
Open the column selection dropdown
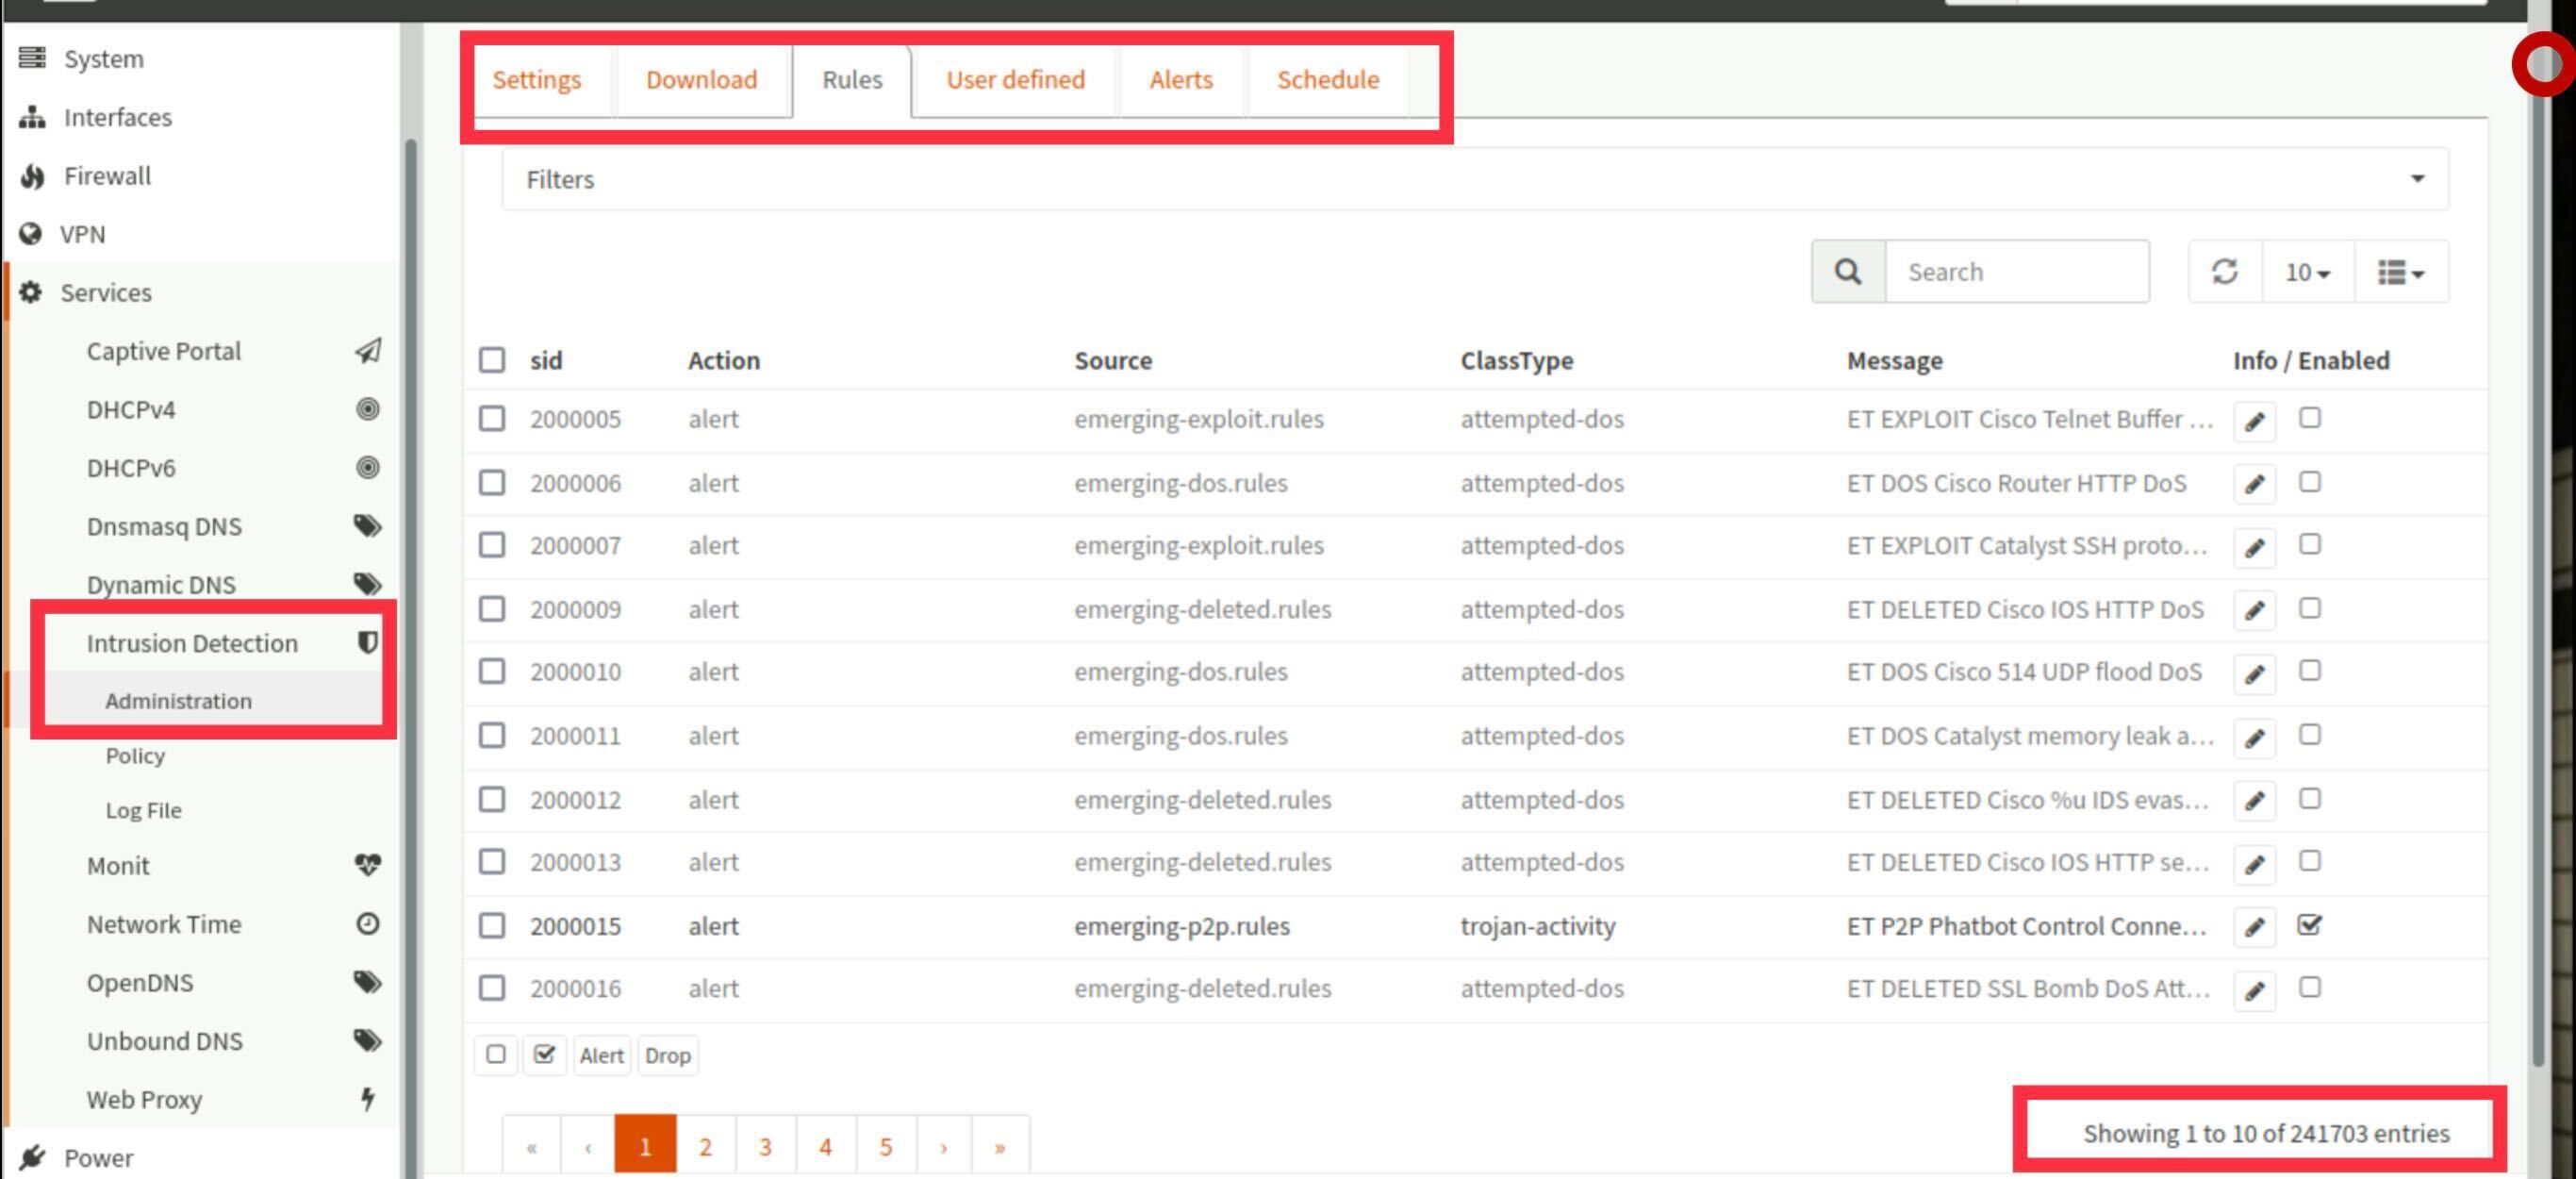2400,271
